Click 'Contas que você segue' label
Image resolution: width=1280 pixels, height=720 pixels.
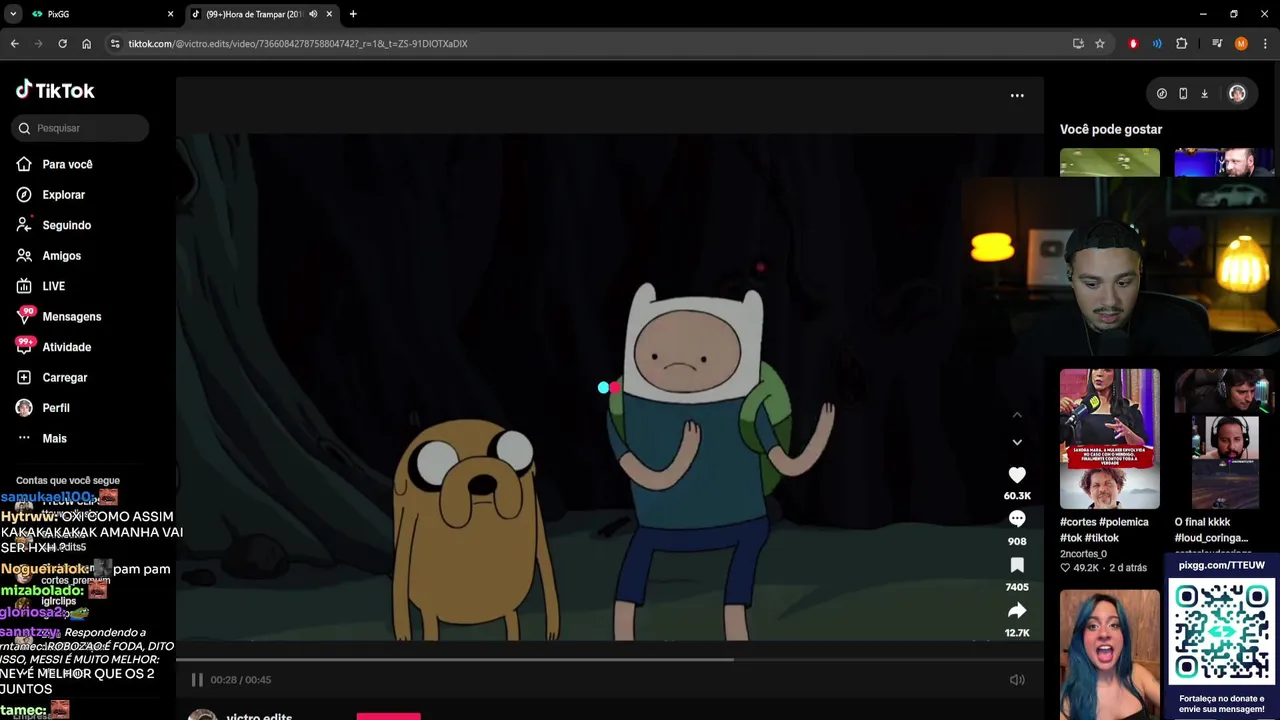click(x=67, y=480)
